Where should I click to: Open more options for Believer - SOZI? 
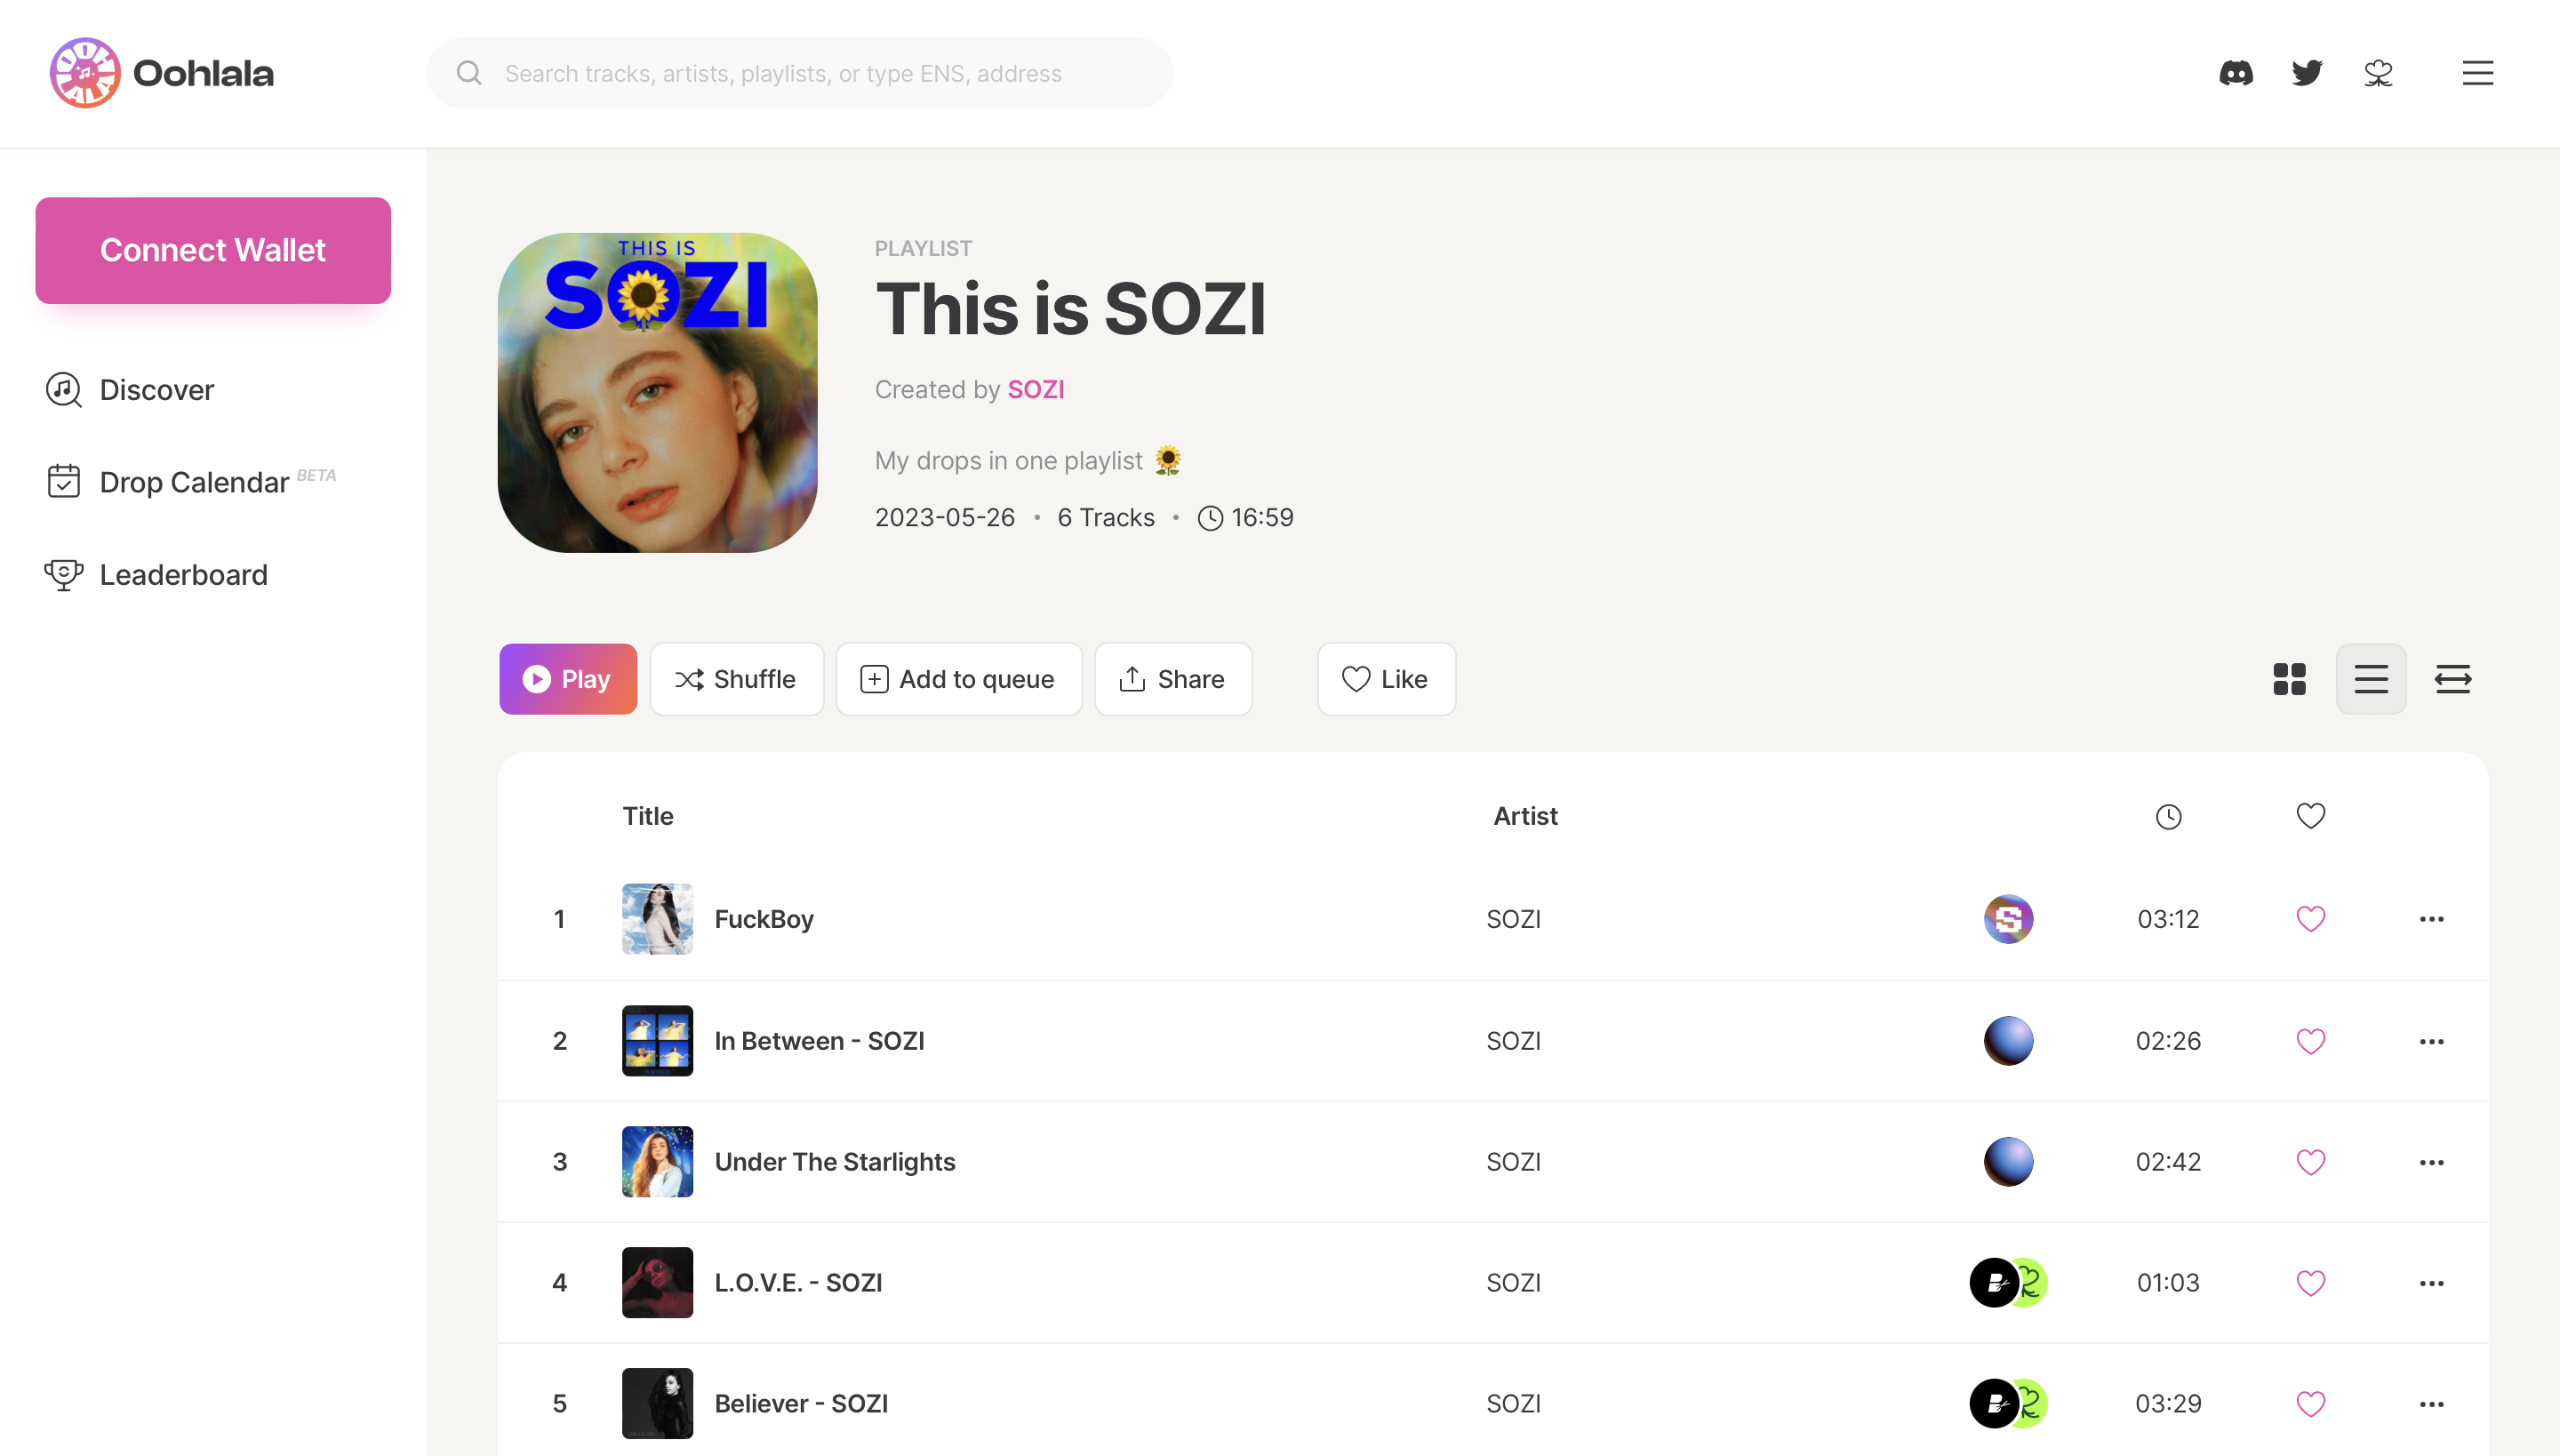(2433, 1403)
